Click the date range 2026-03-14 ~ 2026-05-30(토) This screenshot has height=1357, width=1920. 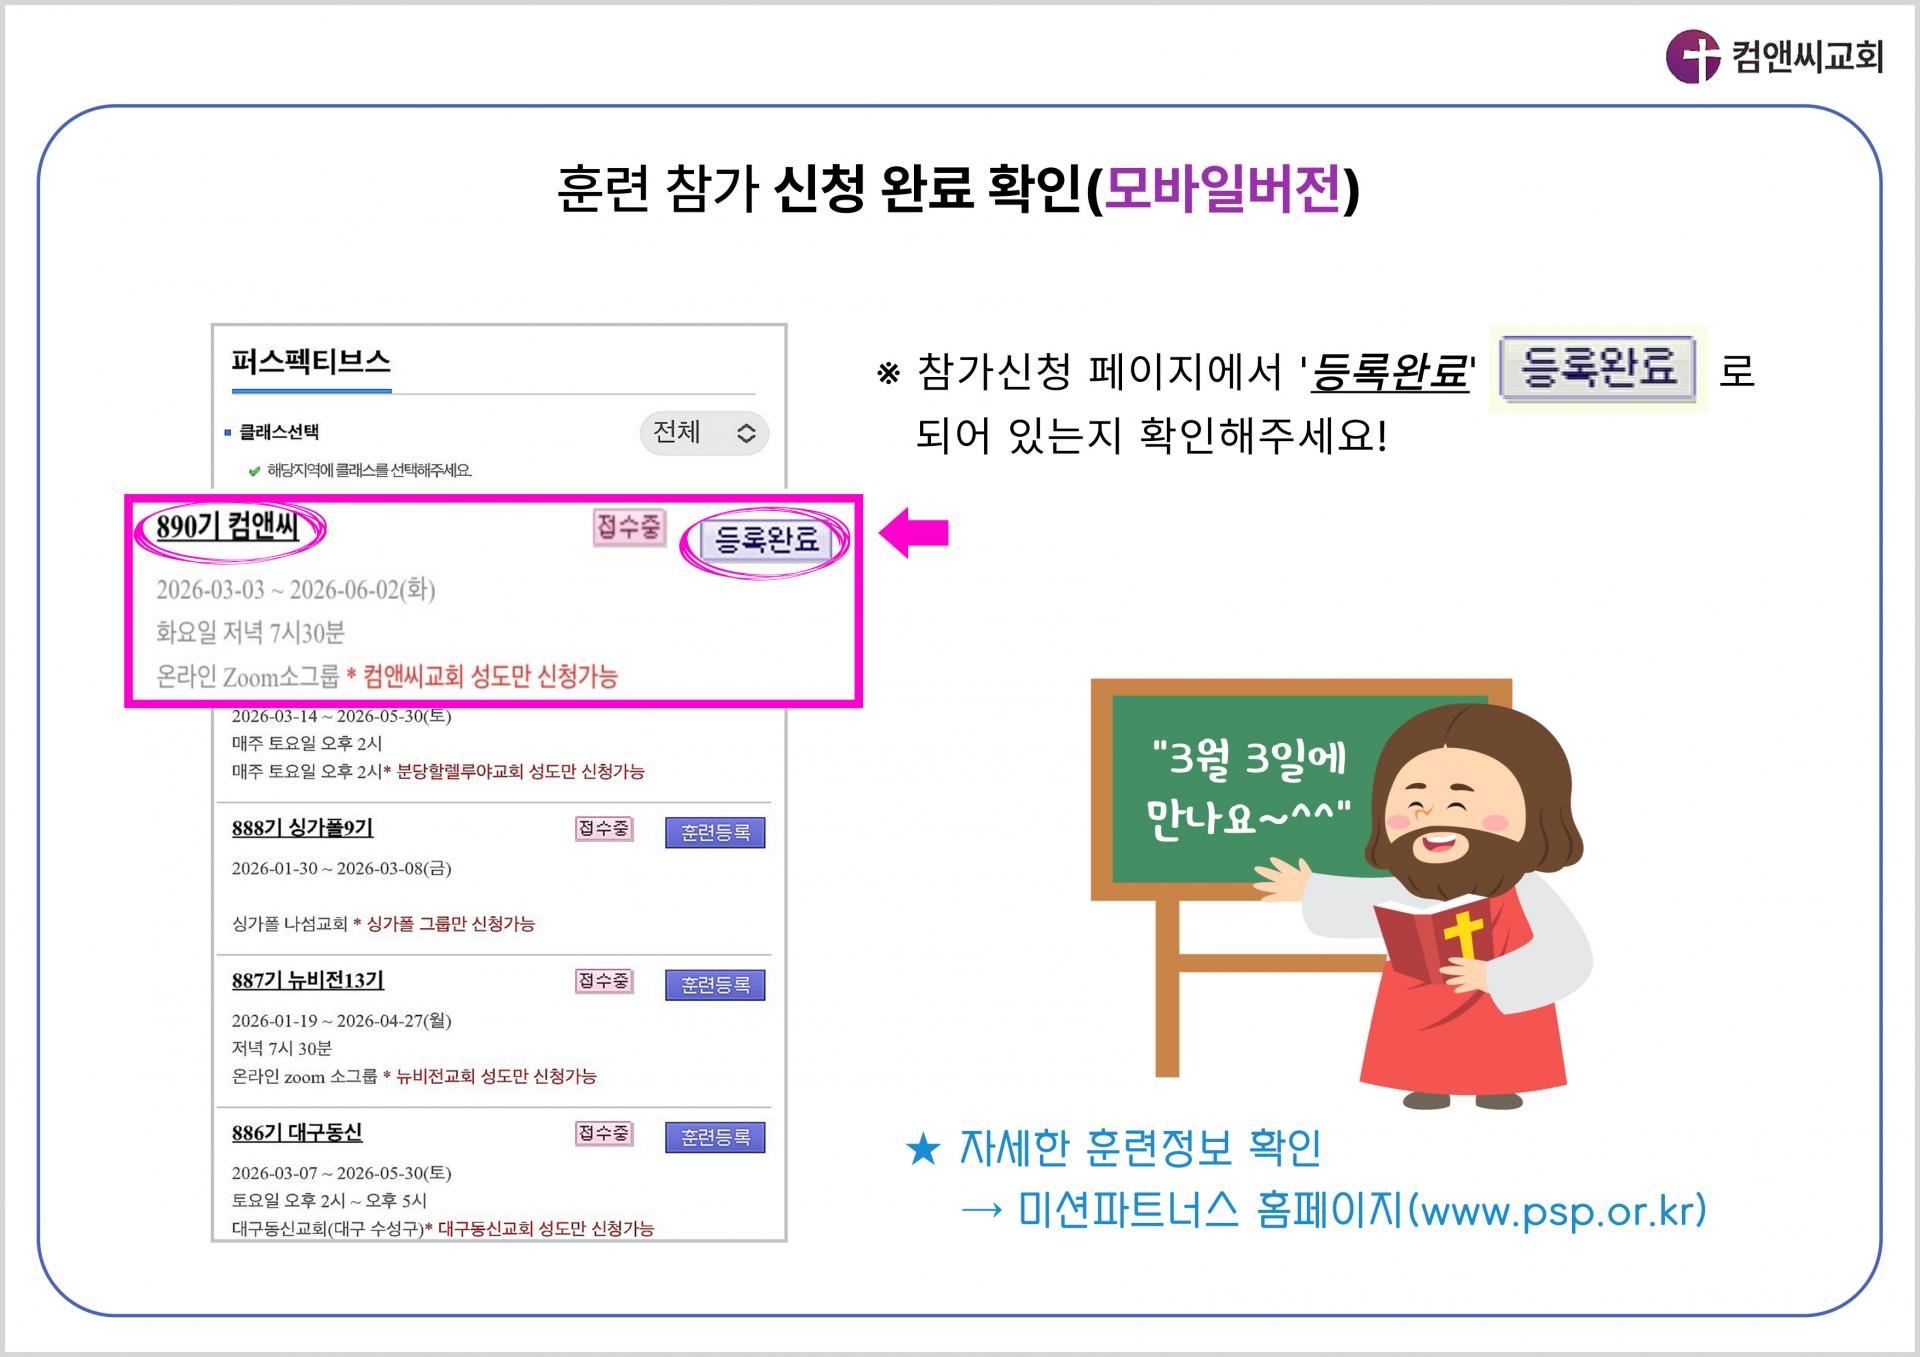coord(341,716)
